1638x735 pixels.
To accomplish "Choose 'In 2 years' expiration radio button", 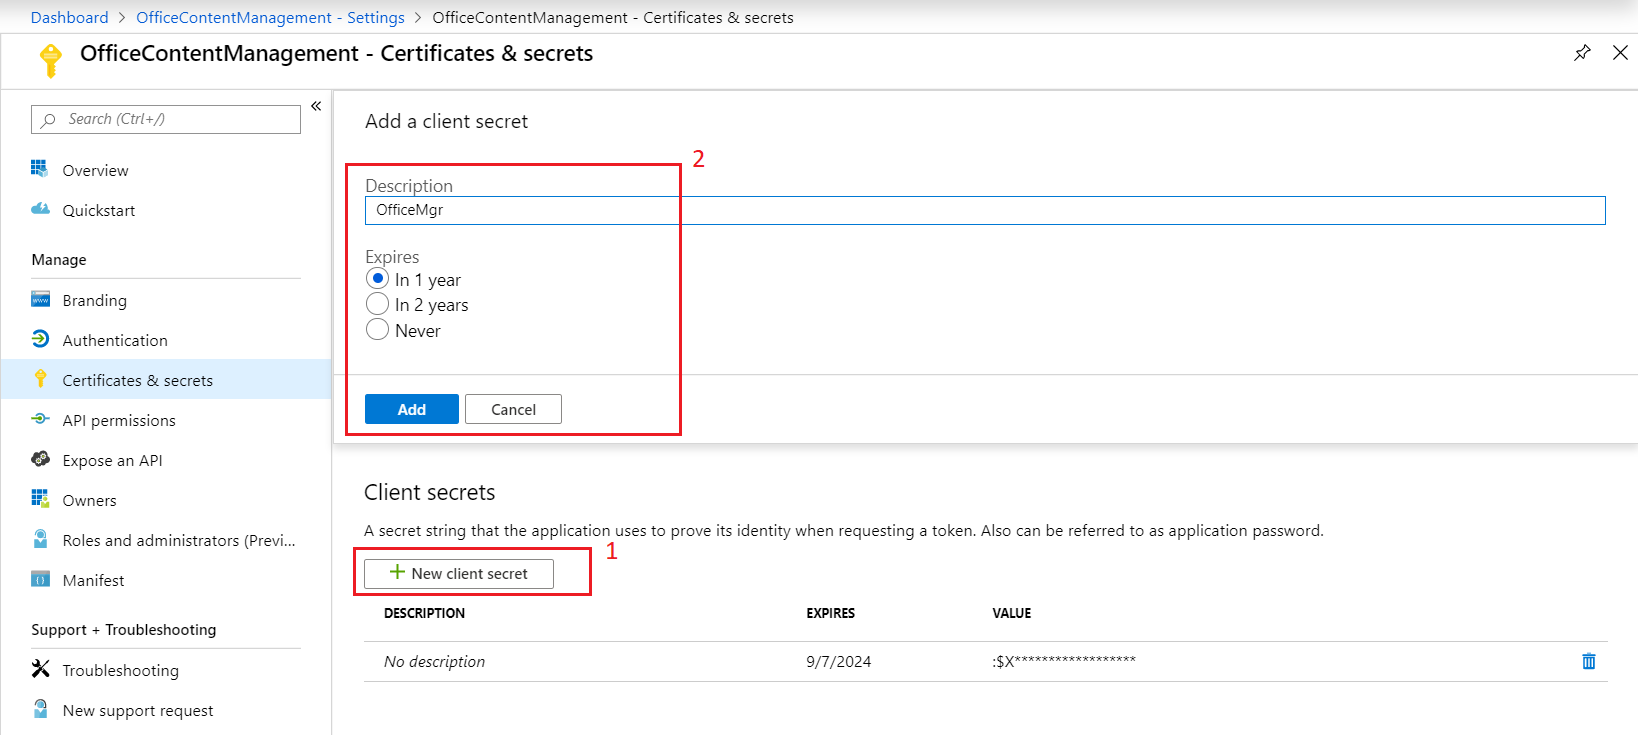I will coord(377,304).
